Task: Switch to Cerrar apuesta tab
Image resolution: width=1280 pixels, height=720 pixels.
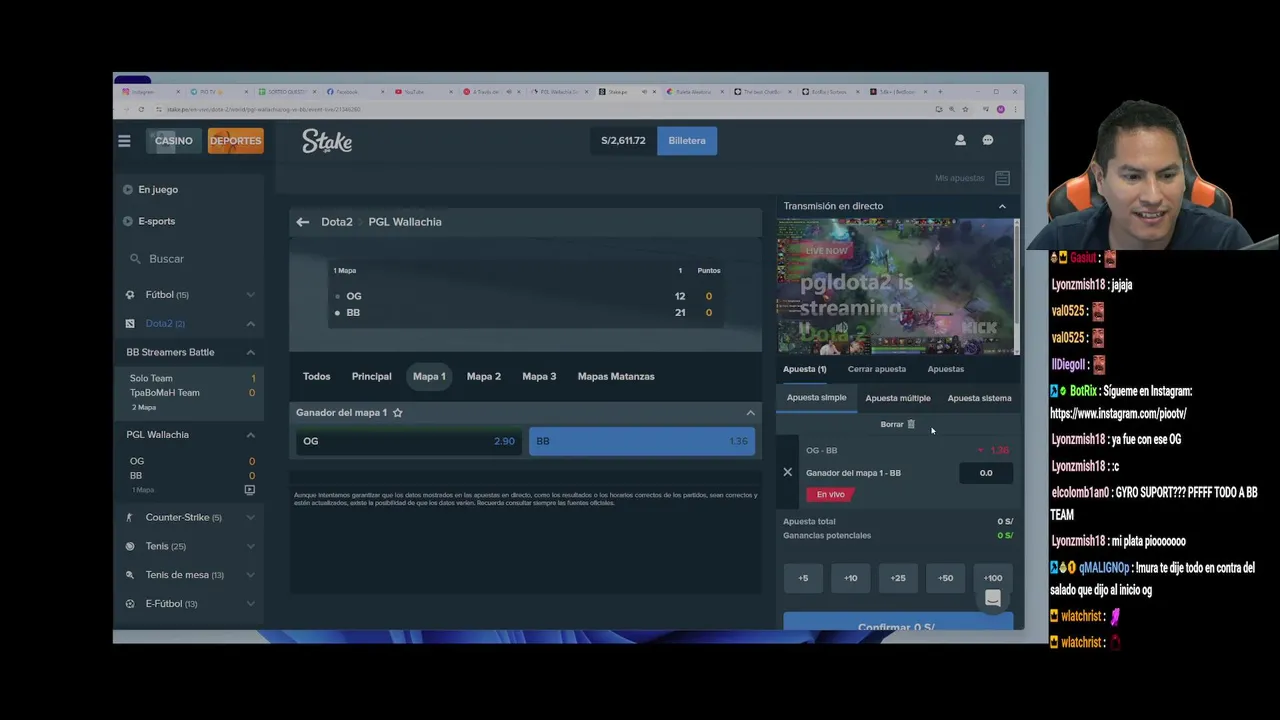Action: (877, 369)
